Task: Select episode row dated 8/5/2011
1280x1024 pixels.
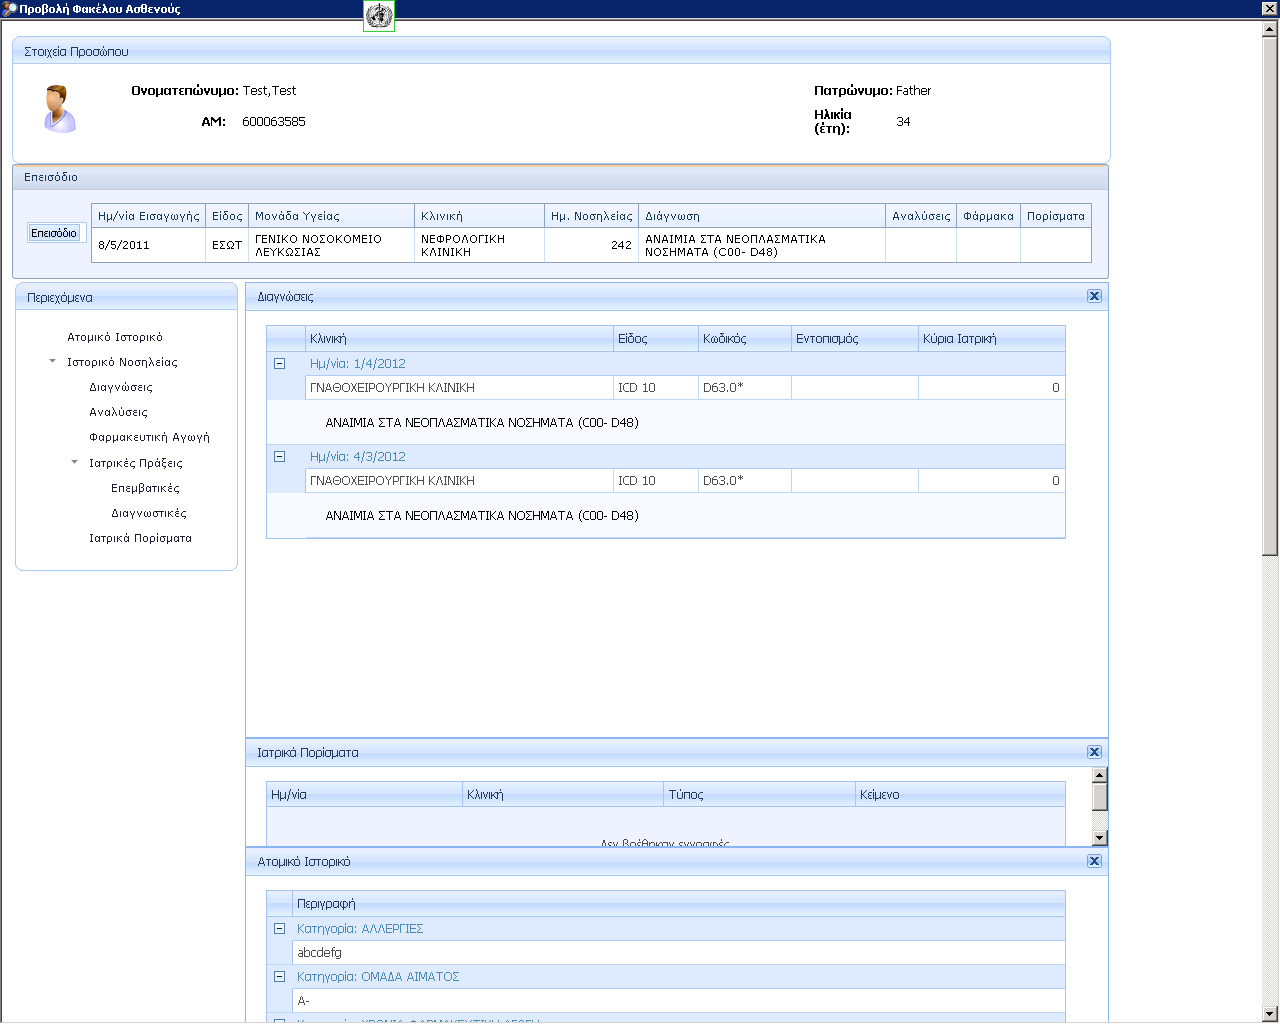Action: [591, 245]
